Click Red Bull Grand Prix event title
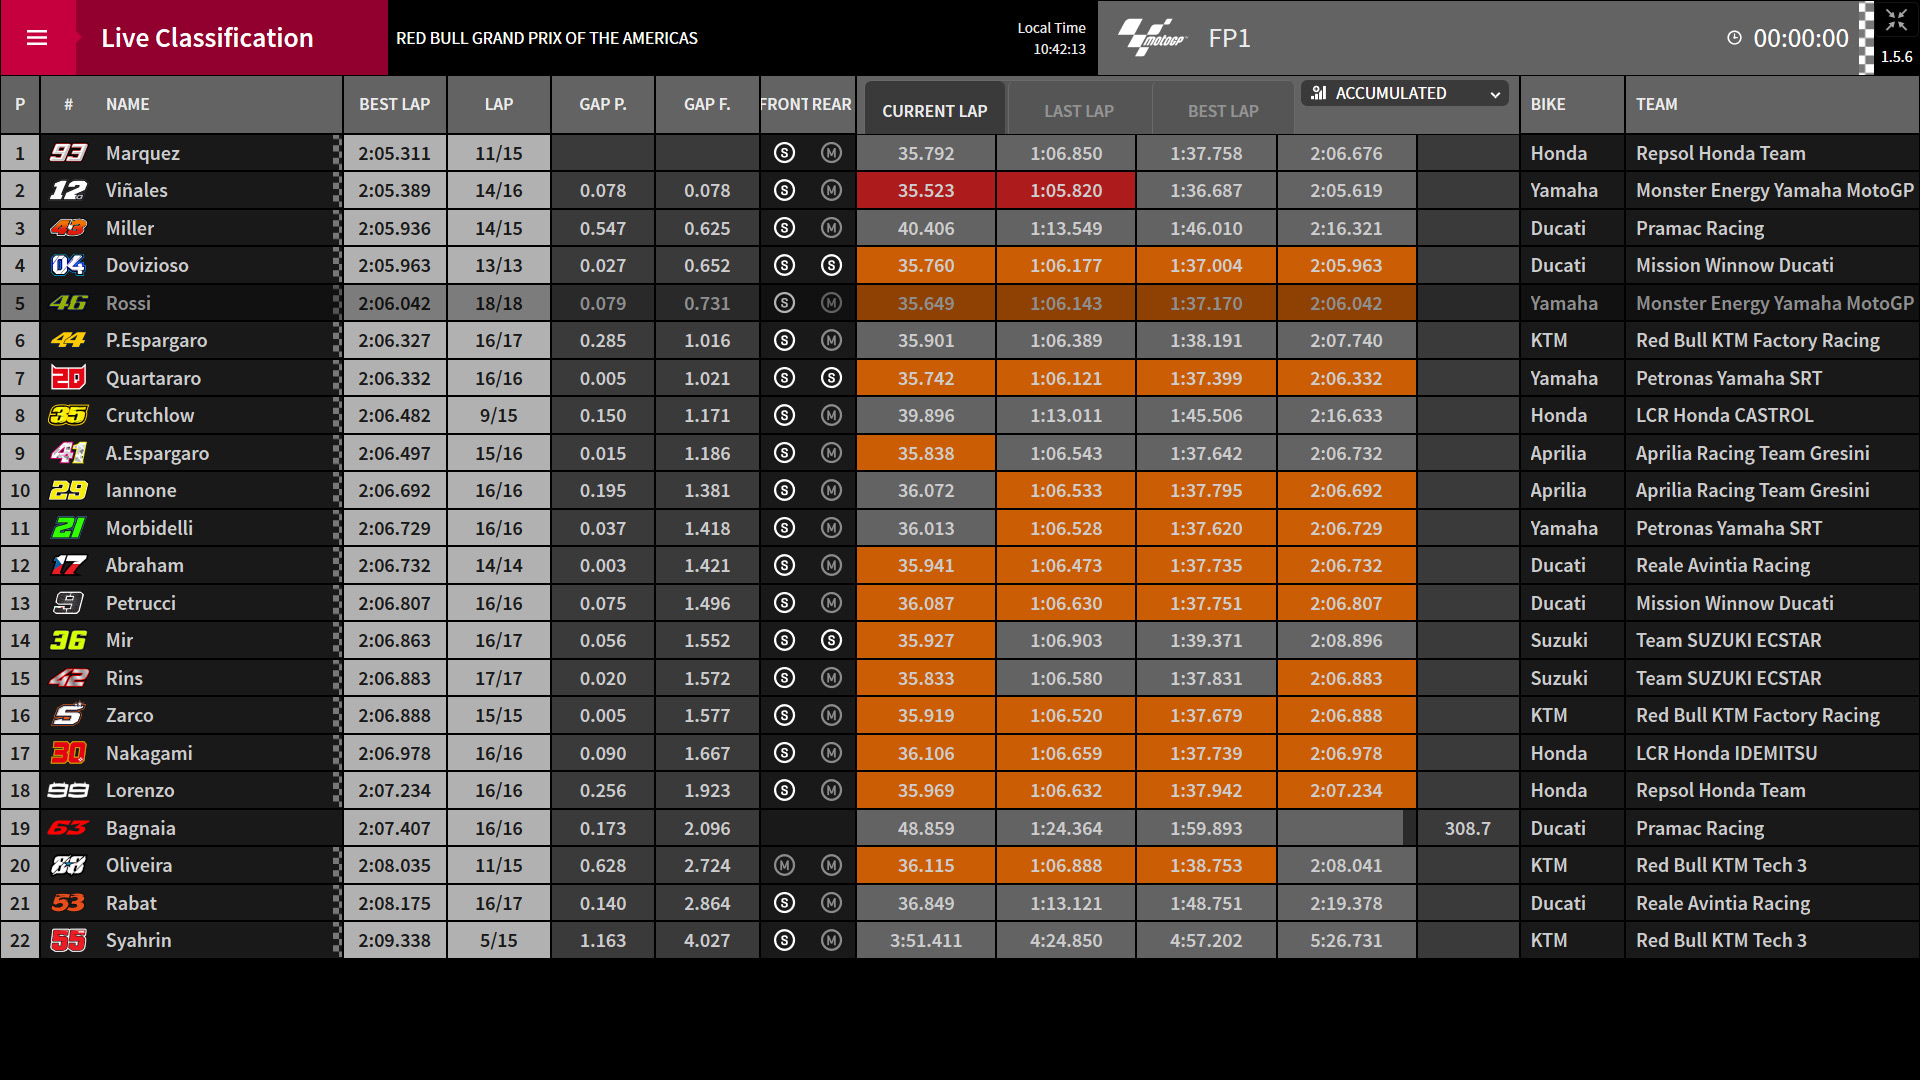 point(546,38)
